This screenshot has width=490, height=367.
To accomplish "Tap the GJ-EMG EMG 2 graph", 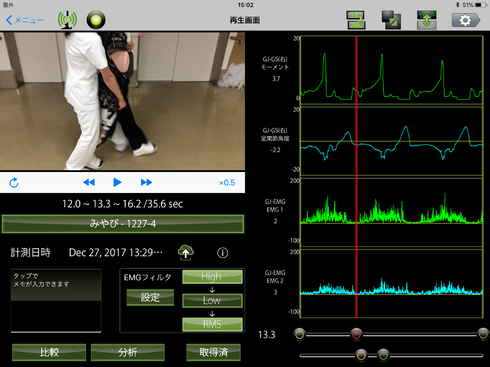I will click(392, 283).
